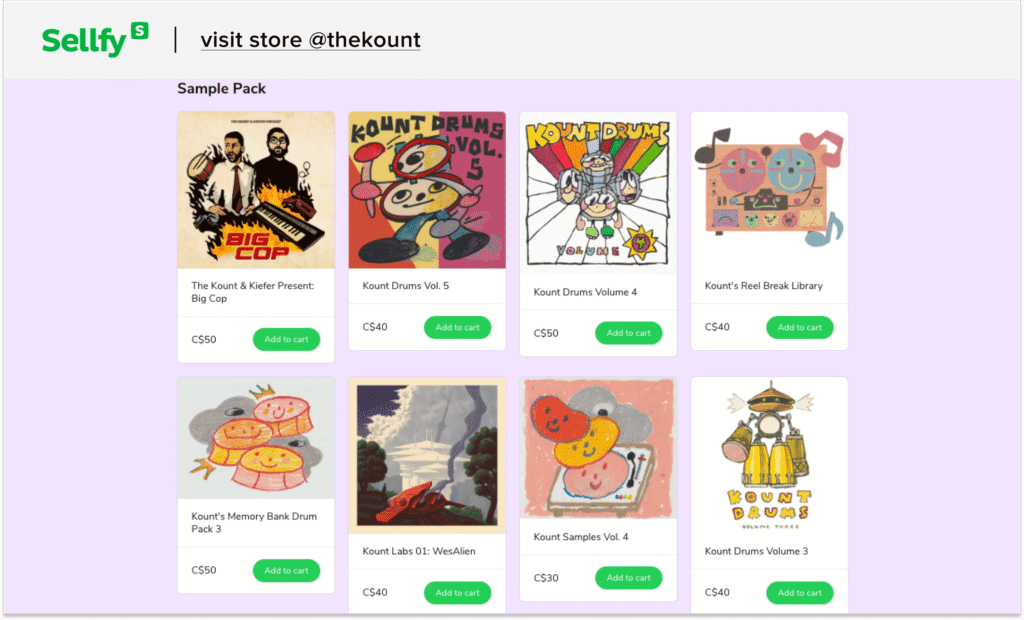Open the Kount Drums Volume 4 artwork
The image size is (1024, 620).
[x=598, y=192]
